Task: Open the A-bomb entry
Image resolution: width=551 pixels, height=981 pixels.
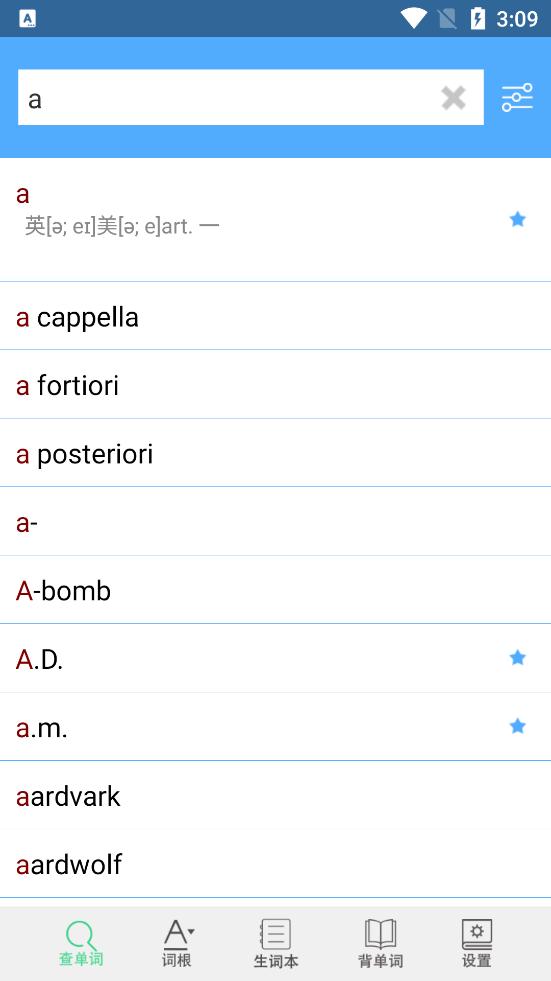Action: point(275,589)
